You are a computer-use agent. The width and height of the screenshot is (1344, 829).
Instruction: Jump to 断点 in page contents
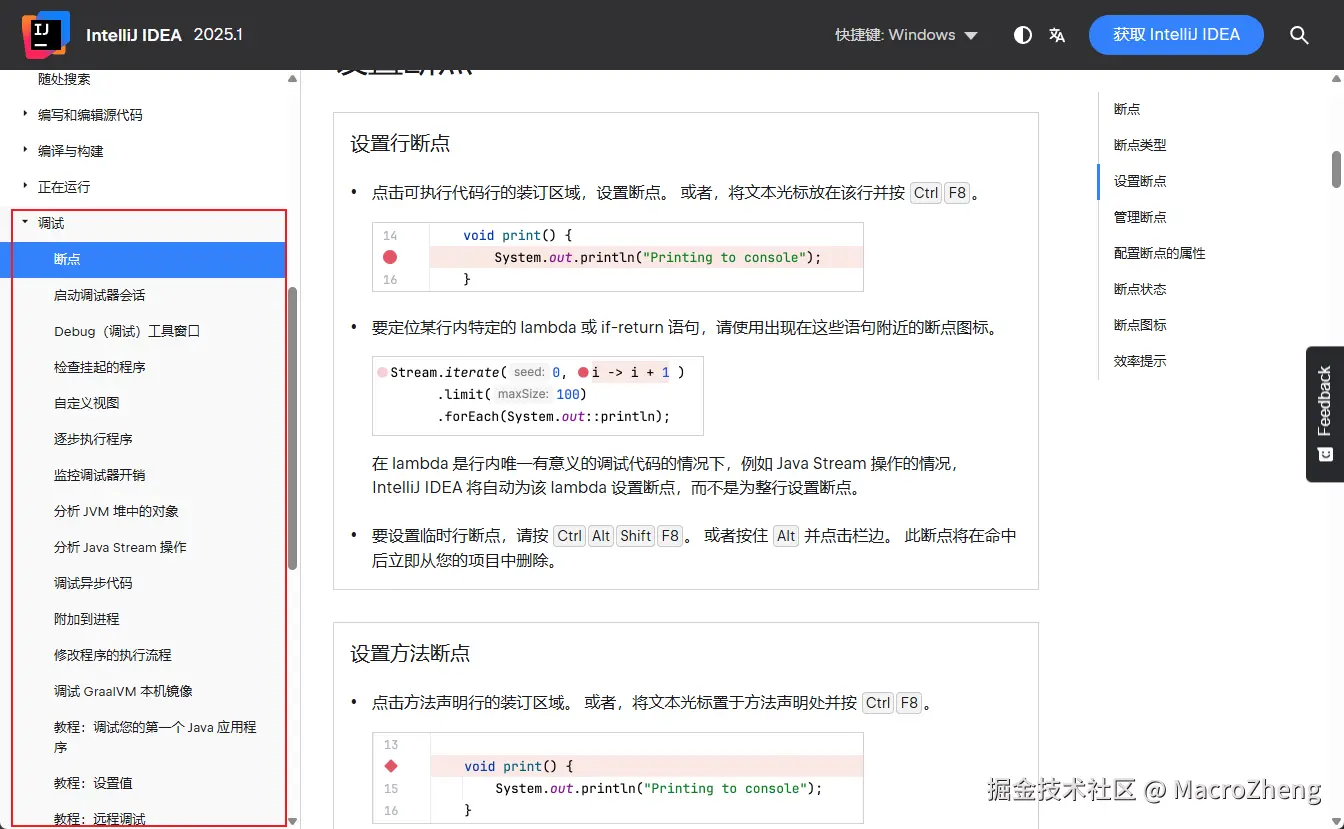click(x=1127, y=109)
